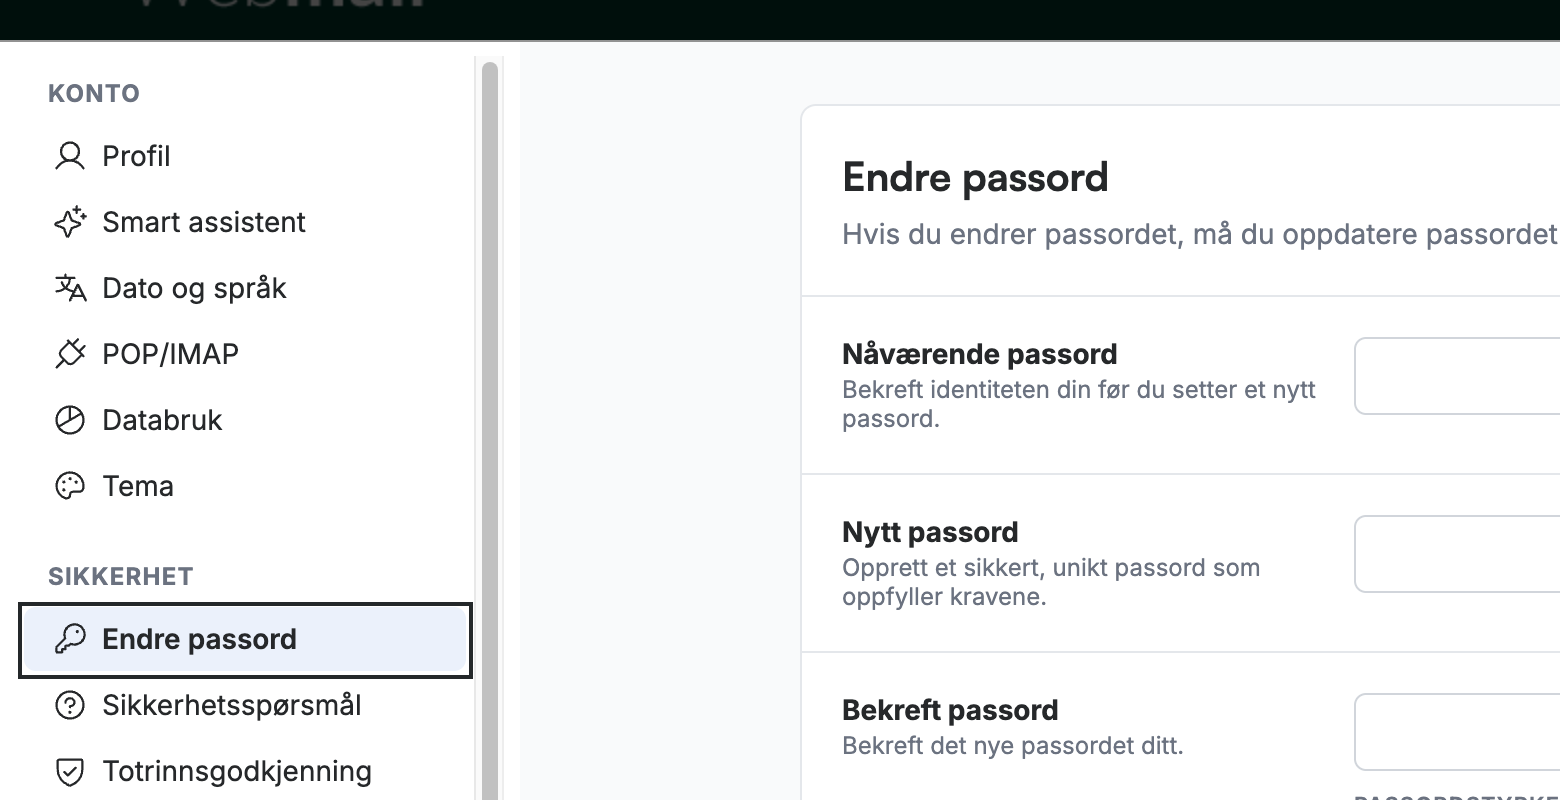Click the Totrinnsgodkjenning shield icon
Screen dimensions: 1560x800
coord(69,771)
